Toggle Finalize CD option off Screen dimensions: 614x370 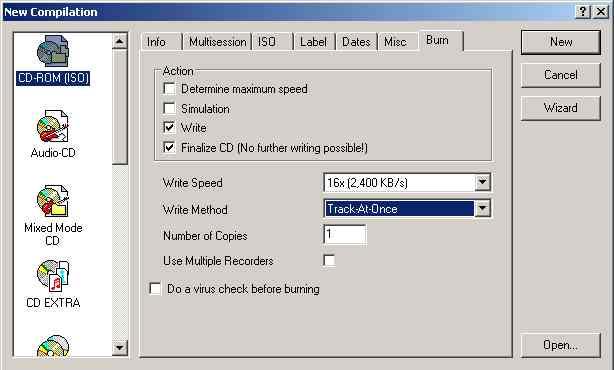[169, 148]
